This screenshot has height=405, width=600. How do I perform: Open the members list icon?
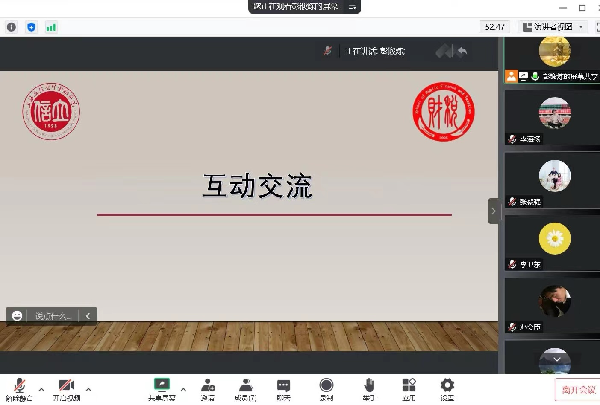(245, 387)
